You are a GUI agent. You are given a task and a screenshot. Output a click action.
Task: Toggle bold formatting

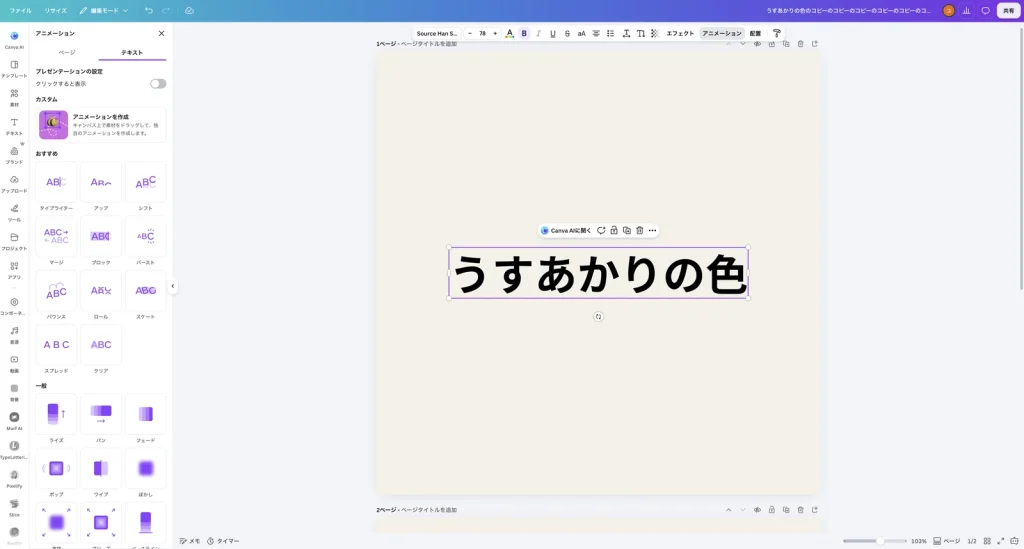point(524,33)
